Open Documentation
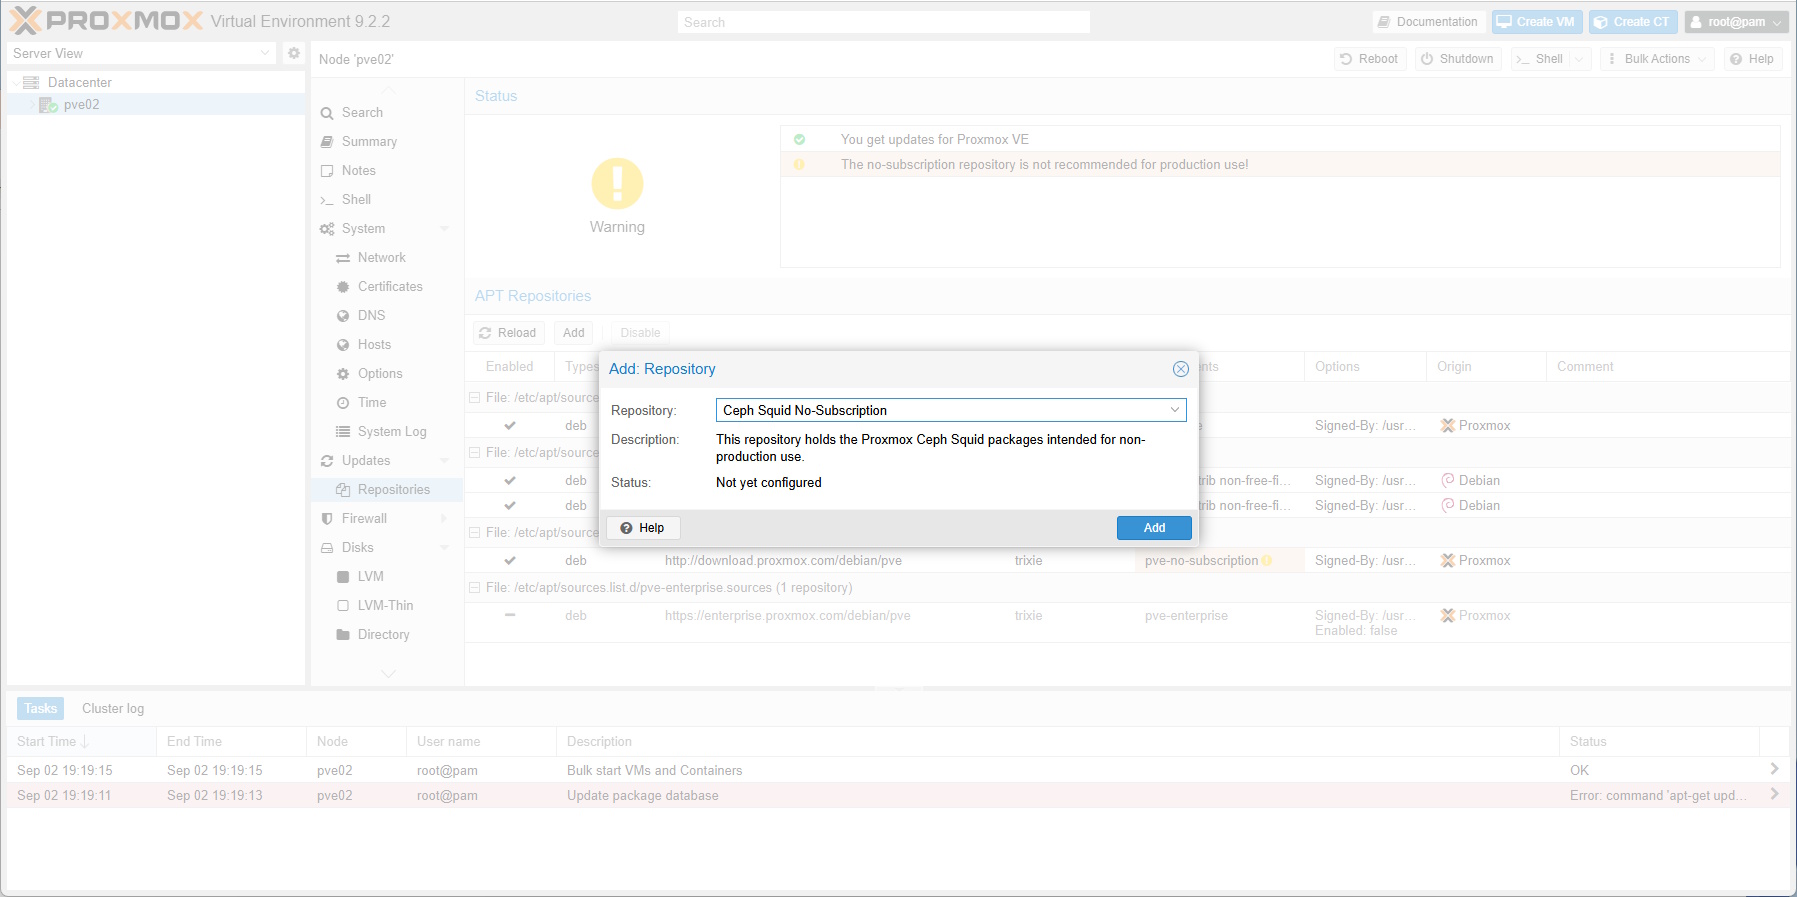This screenshot has width=1797, height=897. point(1427,22)
